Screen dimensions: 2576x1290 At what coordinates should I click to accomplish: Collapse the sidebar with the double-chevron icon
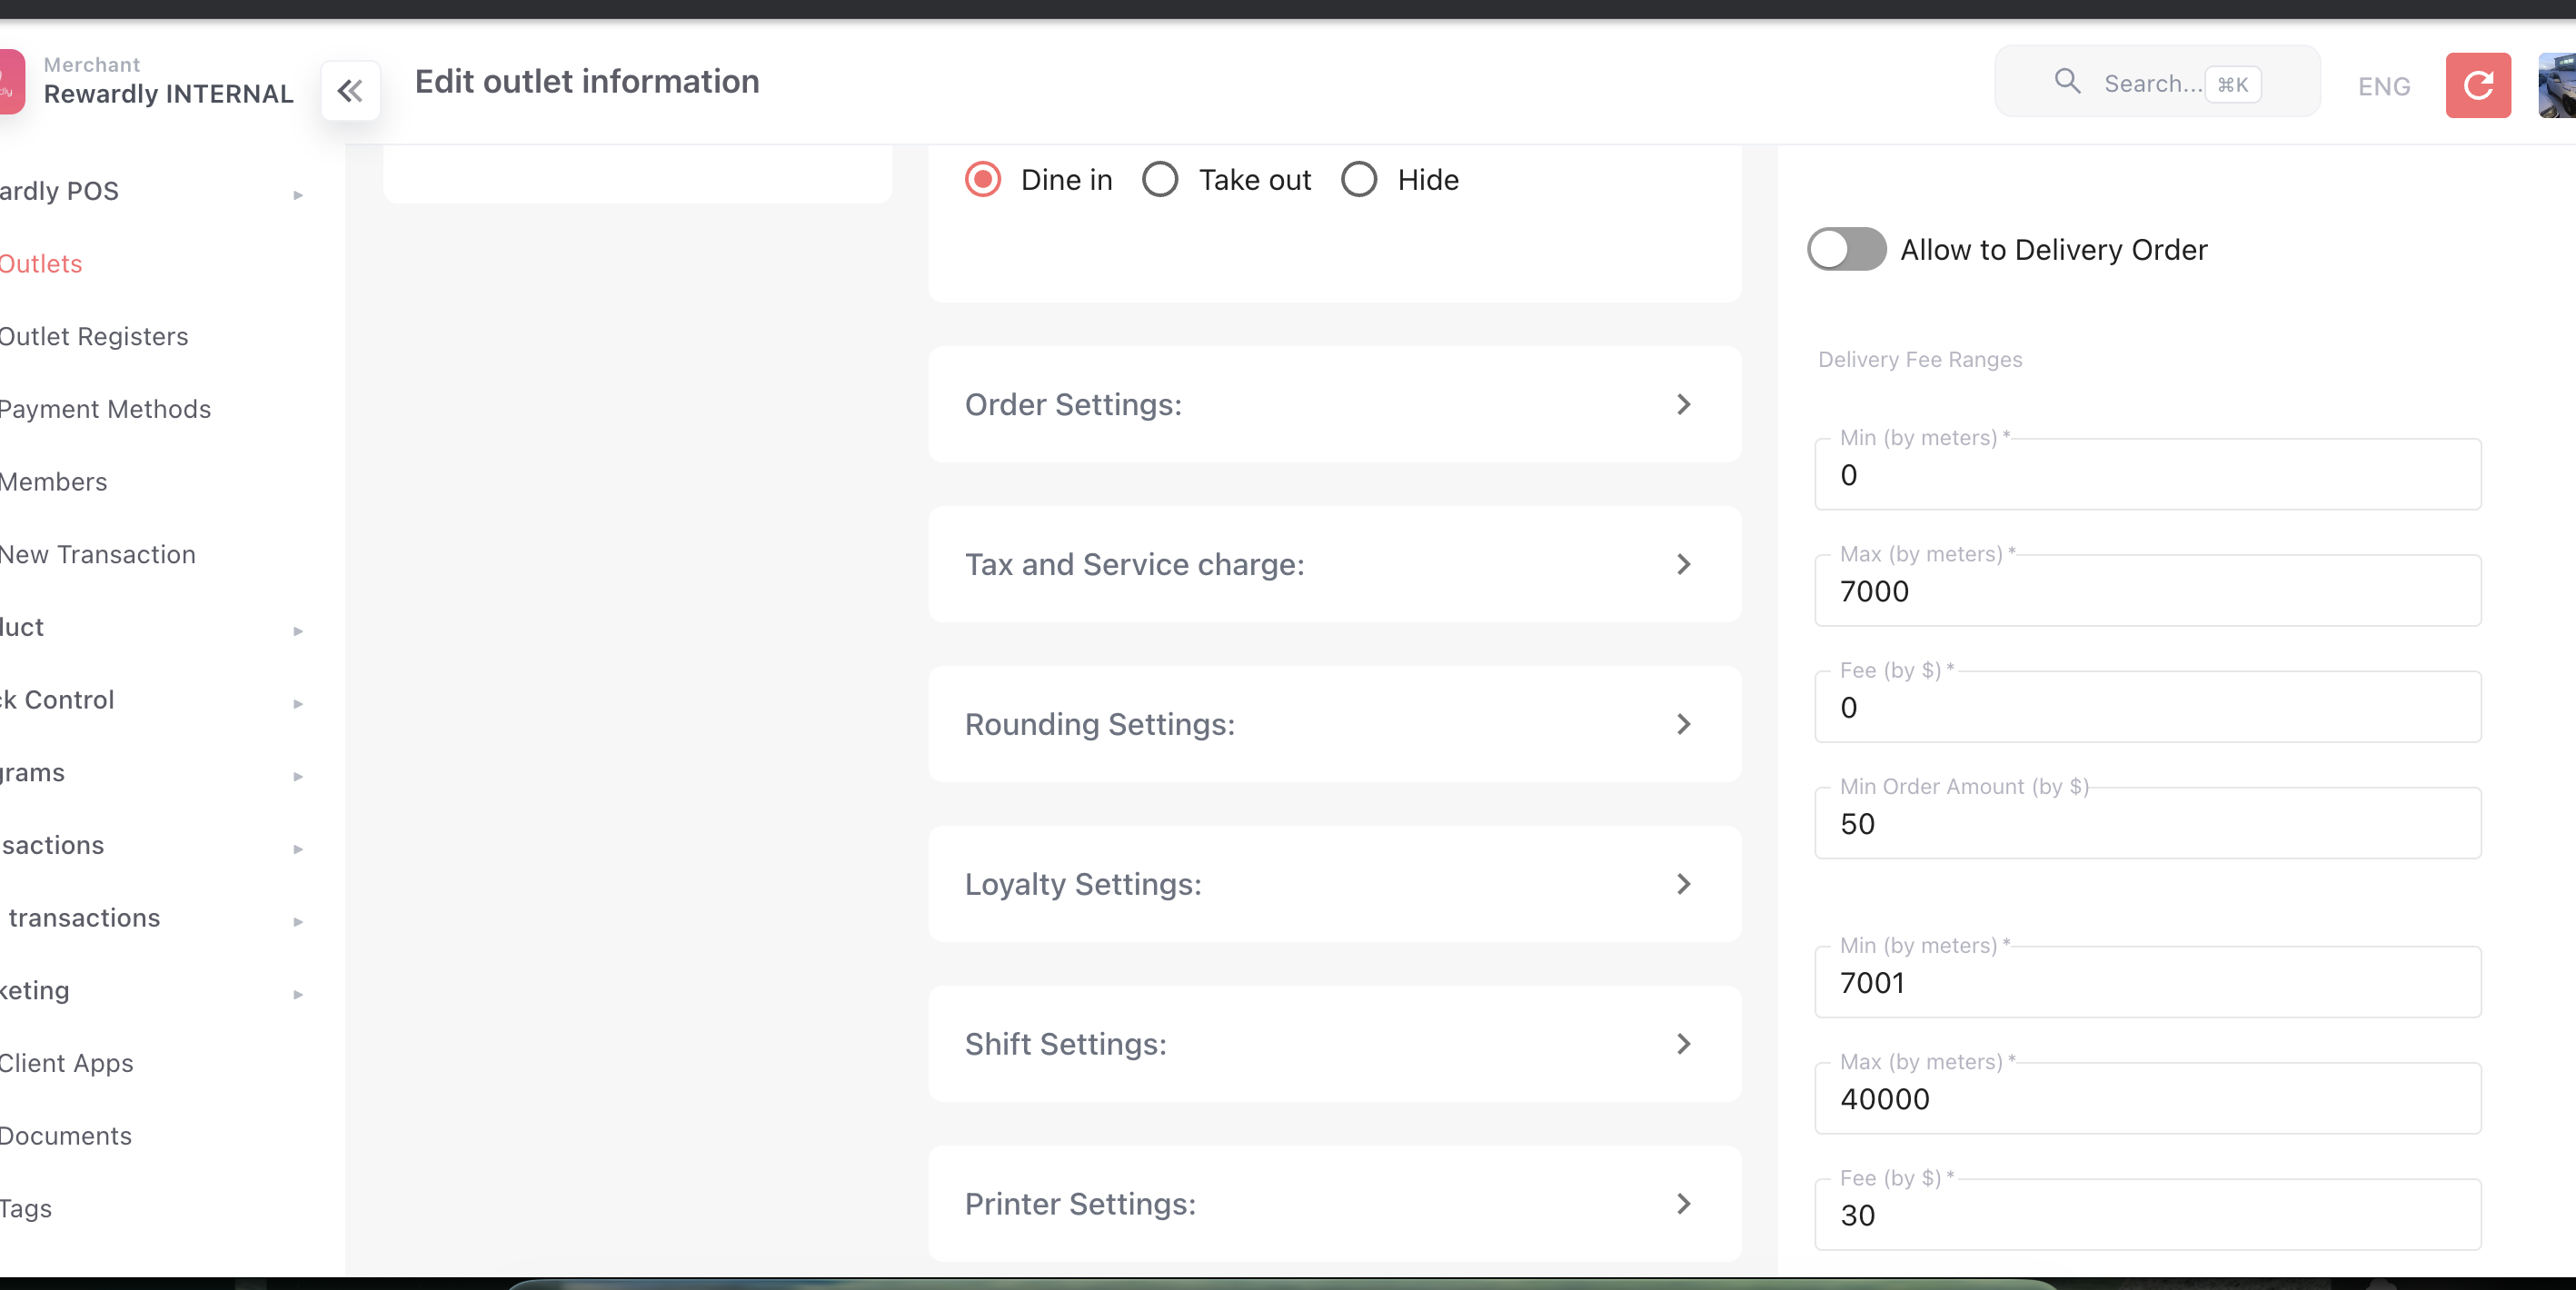[x=350, y=91]
